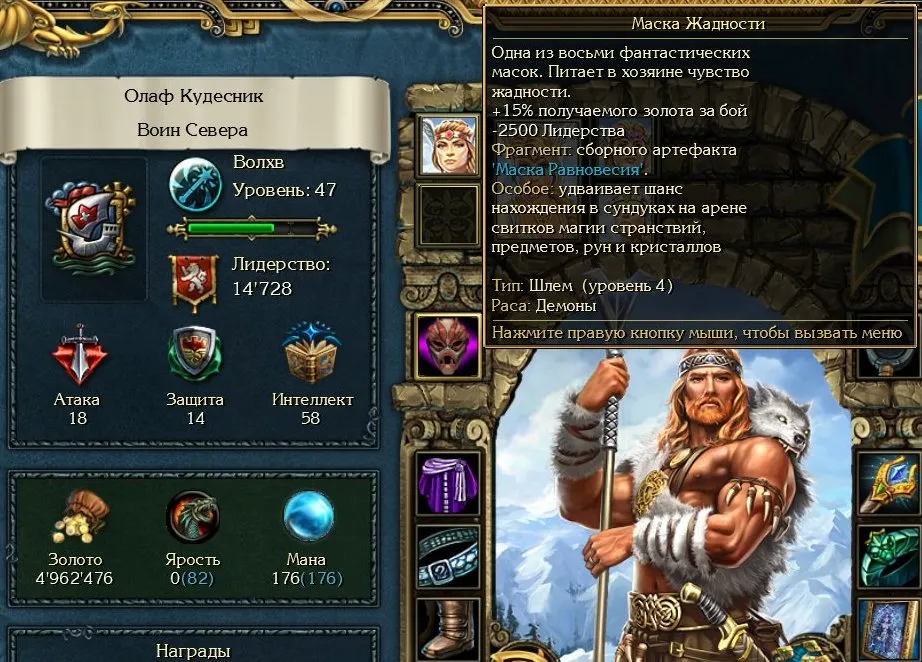Click the blue Mana orb icon
Screen dimensions: 922x662
tap(308, 516)
